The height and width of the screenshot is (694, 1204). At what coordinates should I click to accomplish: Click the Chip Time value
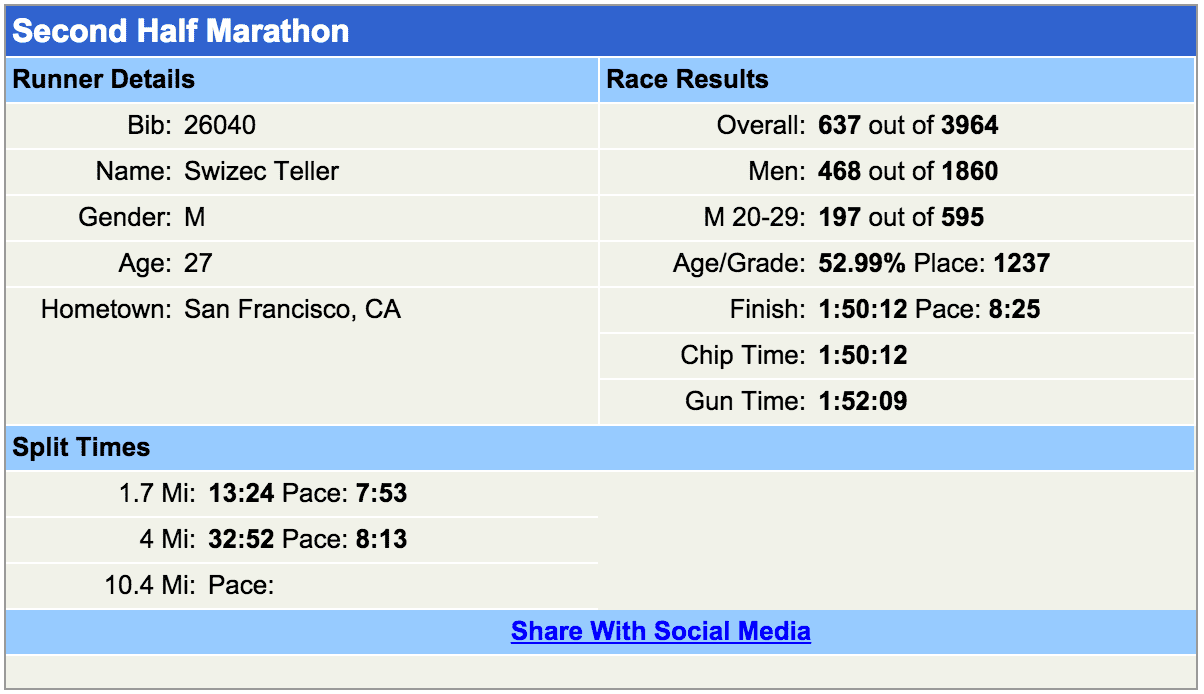coord(862,355)
